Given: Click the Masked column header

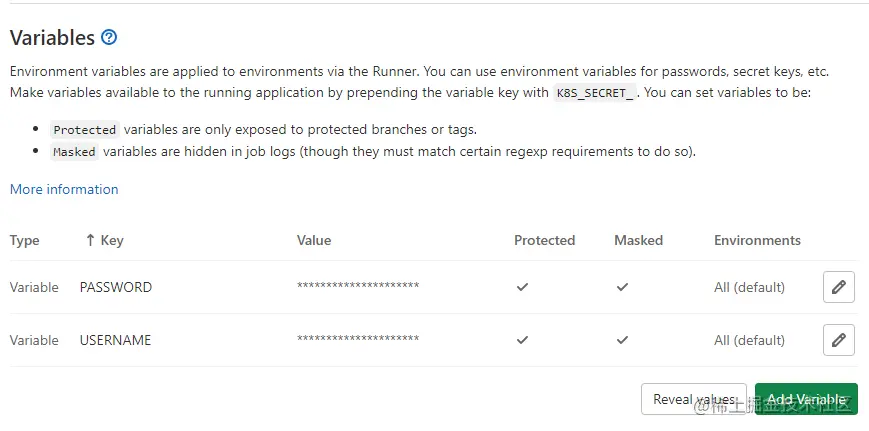Looking at the screenshot, I should click(x=638, y=240).
